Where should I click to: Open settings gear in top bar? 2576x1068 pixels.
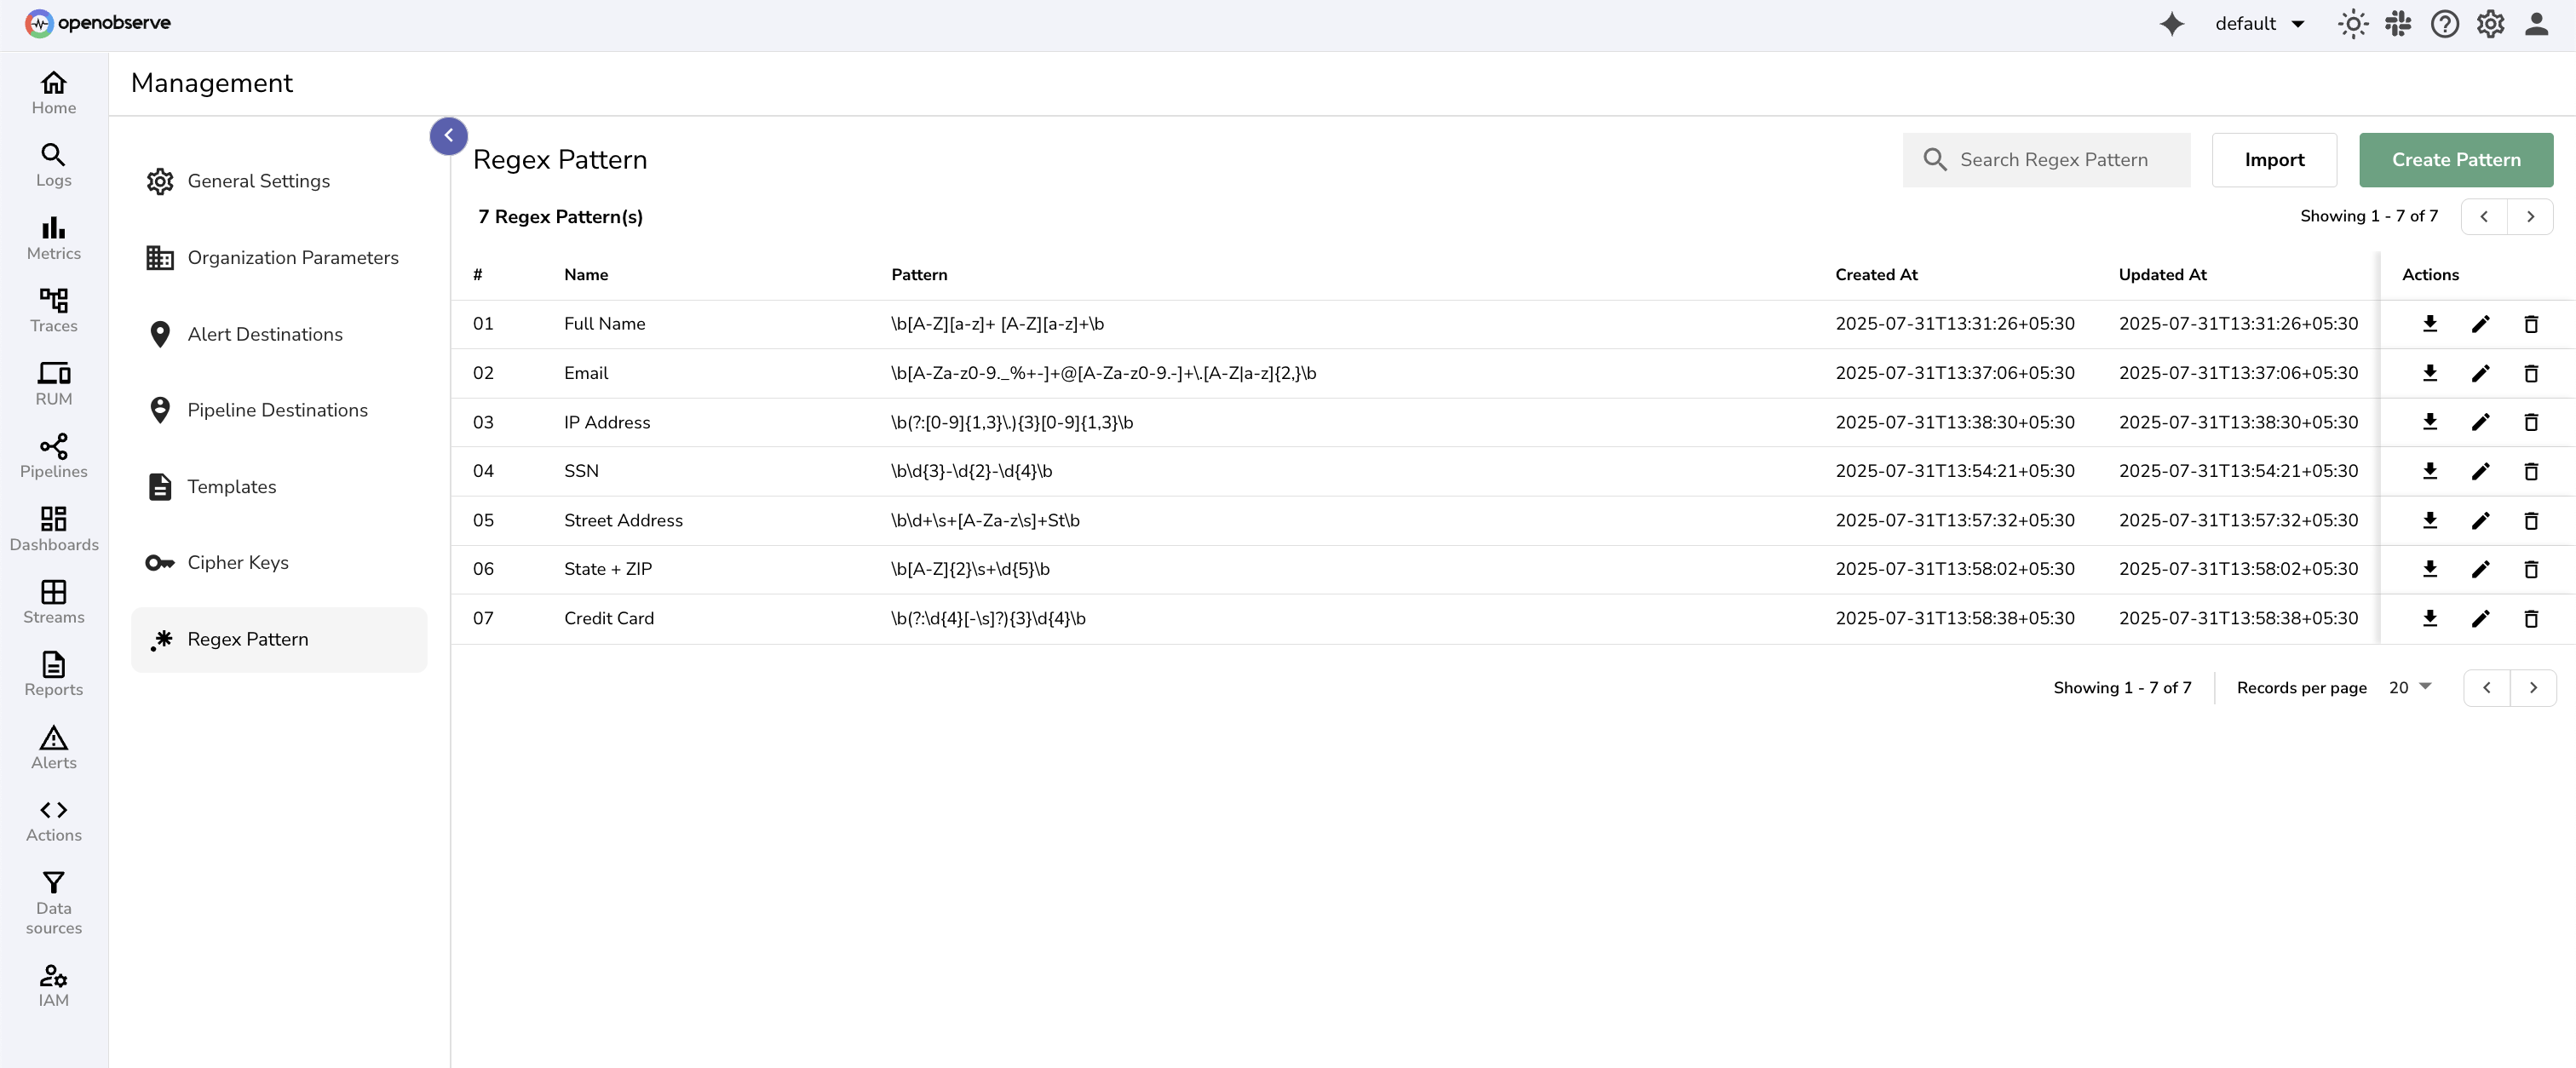(x=2490, y=24)
